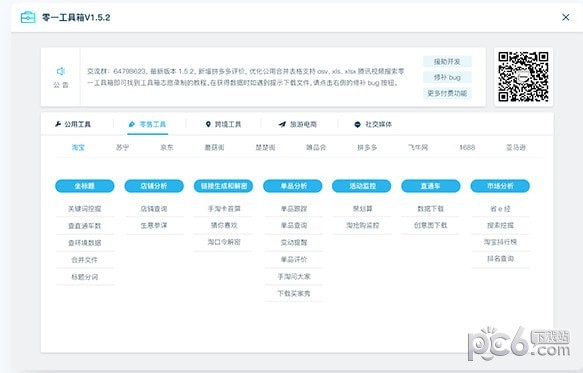Click the 全标题 category button
Screen dimensions: 583x373
84,186
